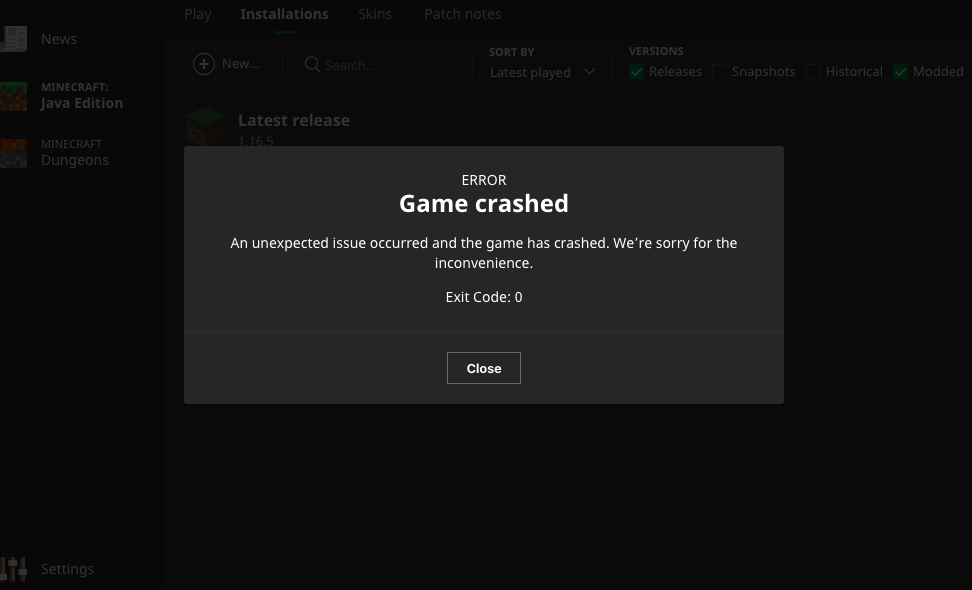Expand the sort by chevron arrow
The image size is (972, 590).
(x=590, y=72)
